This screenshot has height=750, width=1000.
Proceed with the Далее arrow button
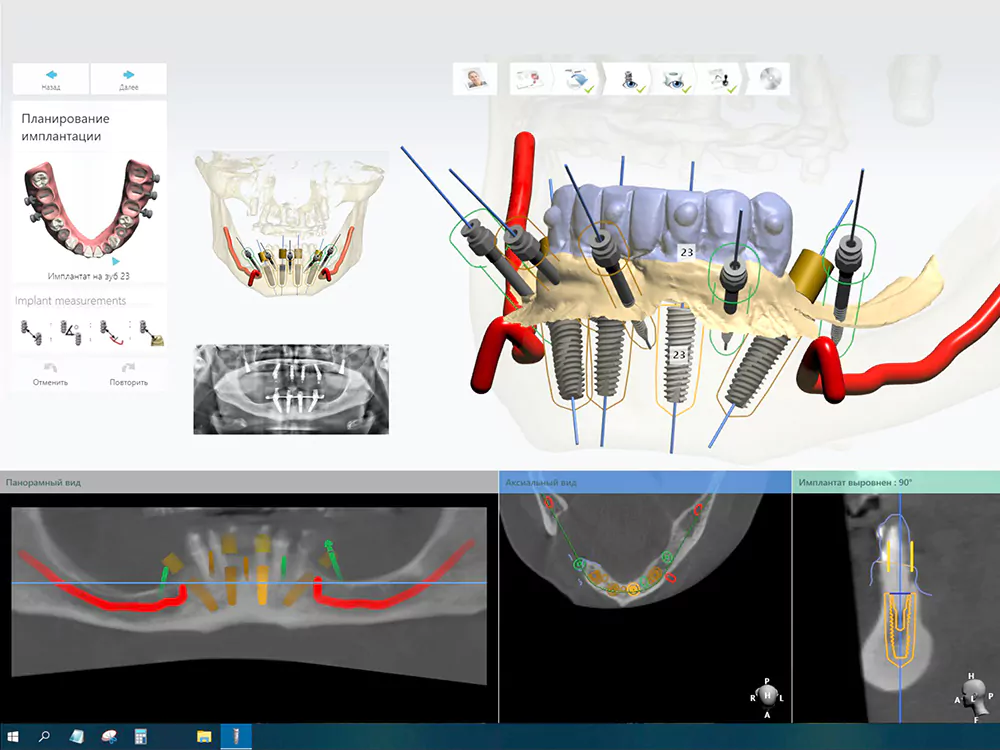click(129, 79)
